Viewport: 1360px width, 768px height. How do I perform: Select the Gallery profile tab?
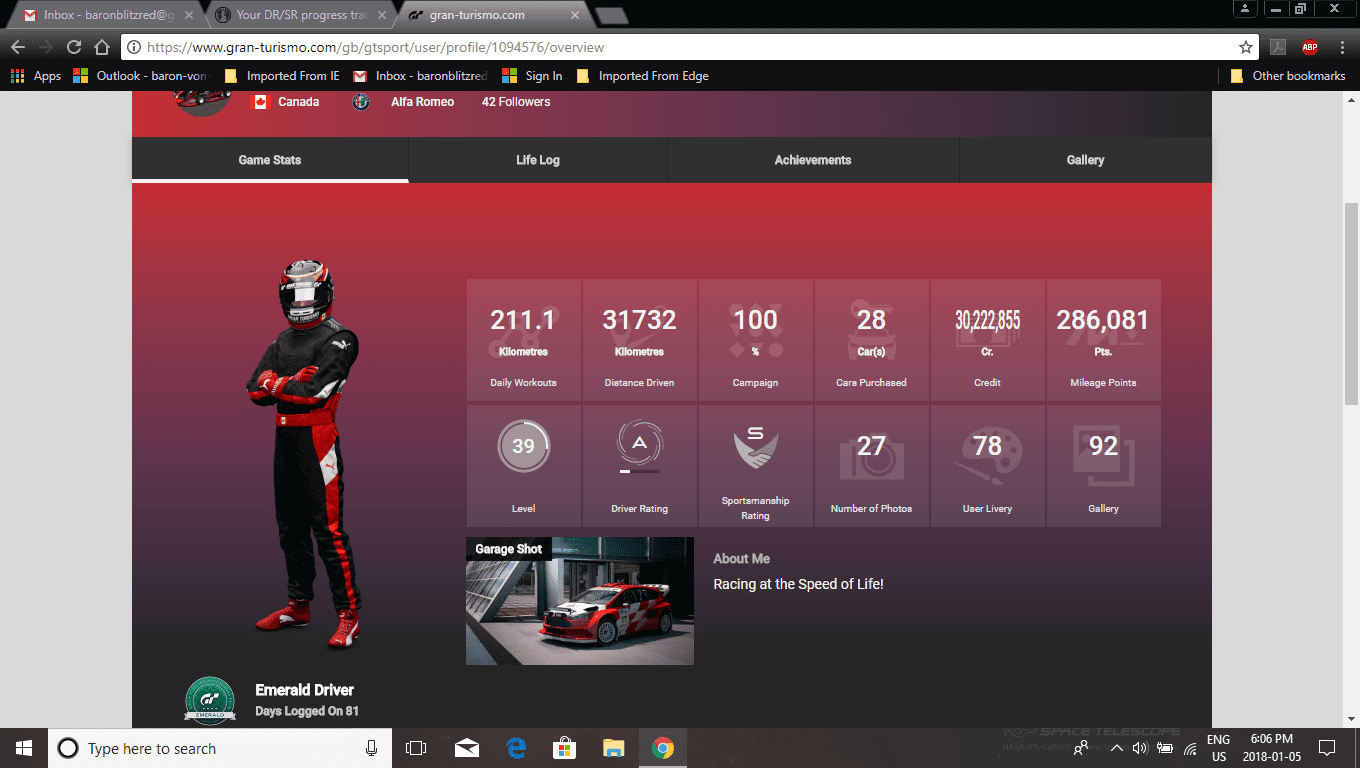pos(1085,160)
